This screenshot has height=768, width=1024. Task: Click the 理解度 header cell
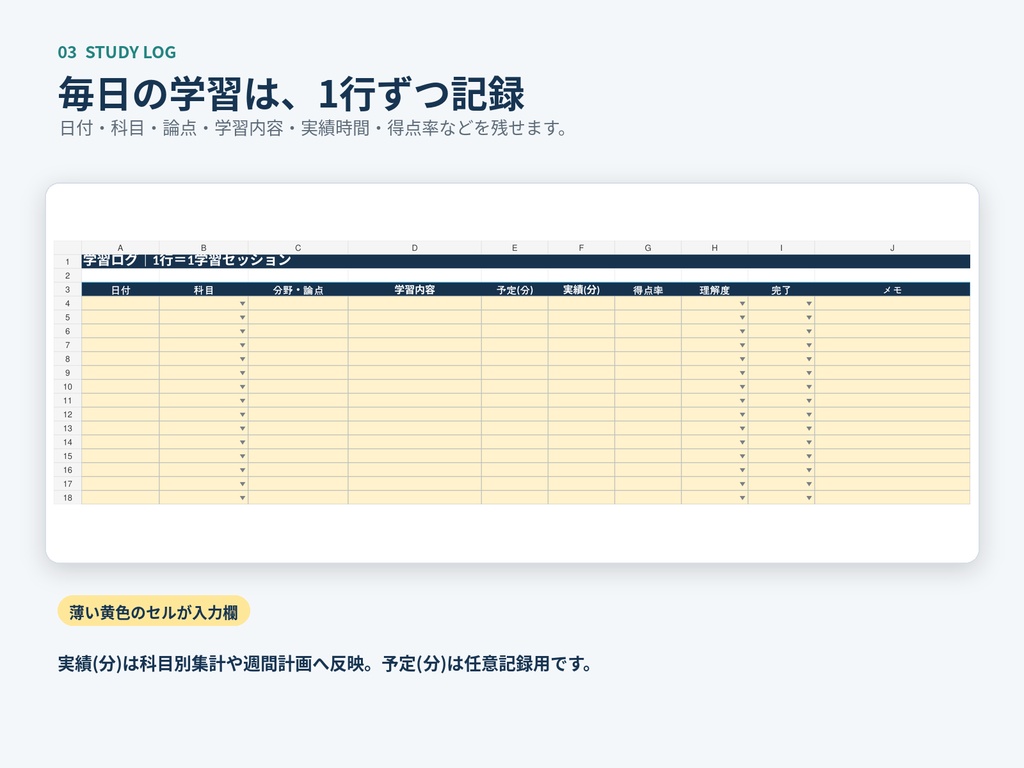[714, 289]
